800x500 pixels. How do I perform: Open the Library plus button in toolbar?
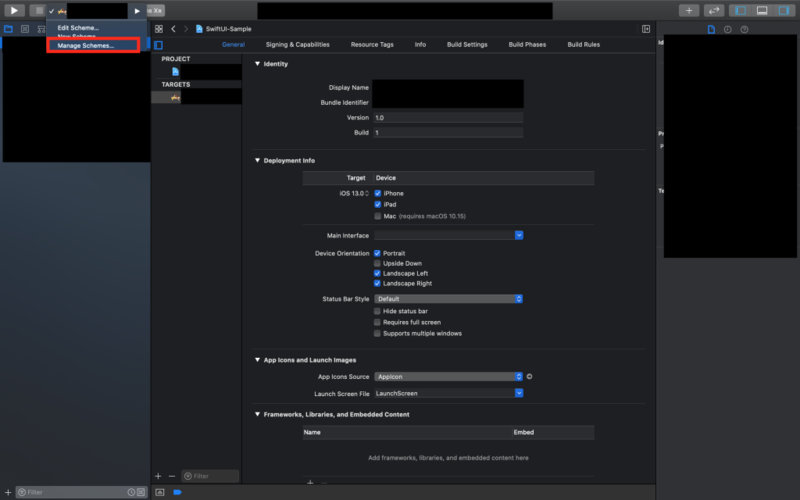click(x=689, y=10)
